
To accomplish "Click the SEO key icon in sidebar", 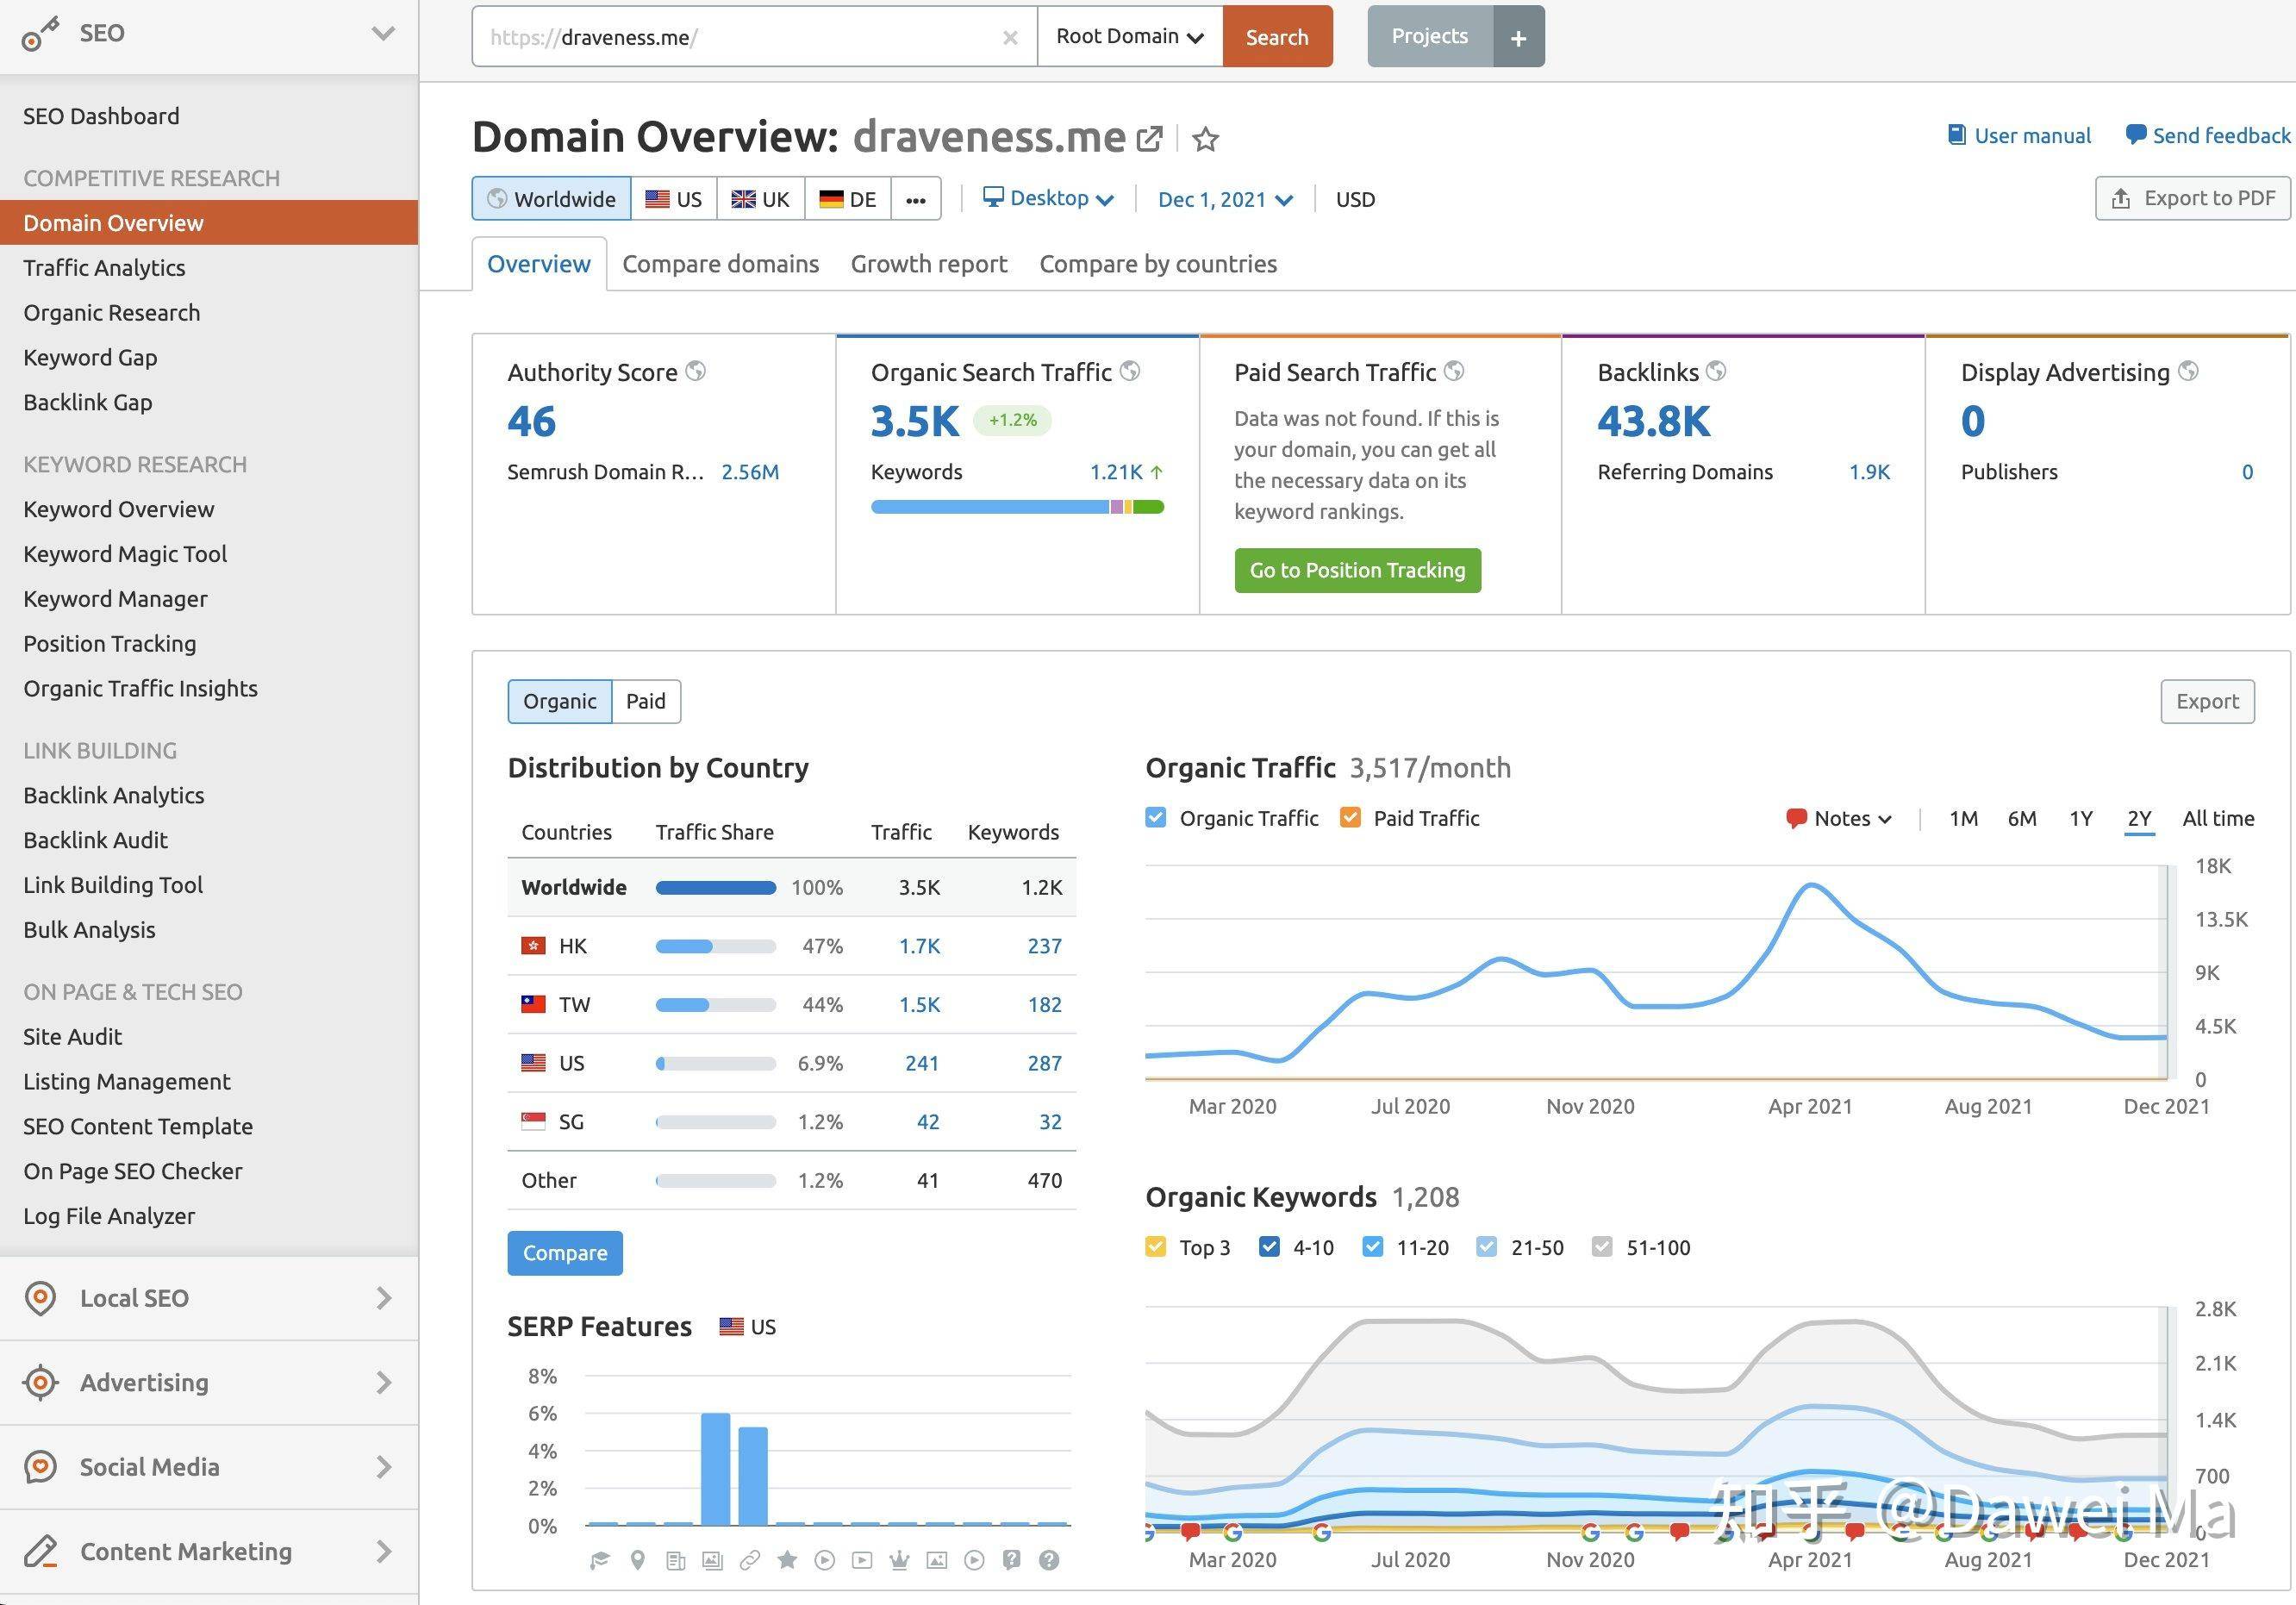I will click(40, 34).
